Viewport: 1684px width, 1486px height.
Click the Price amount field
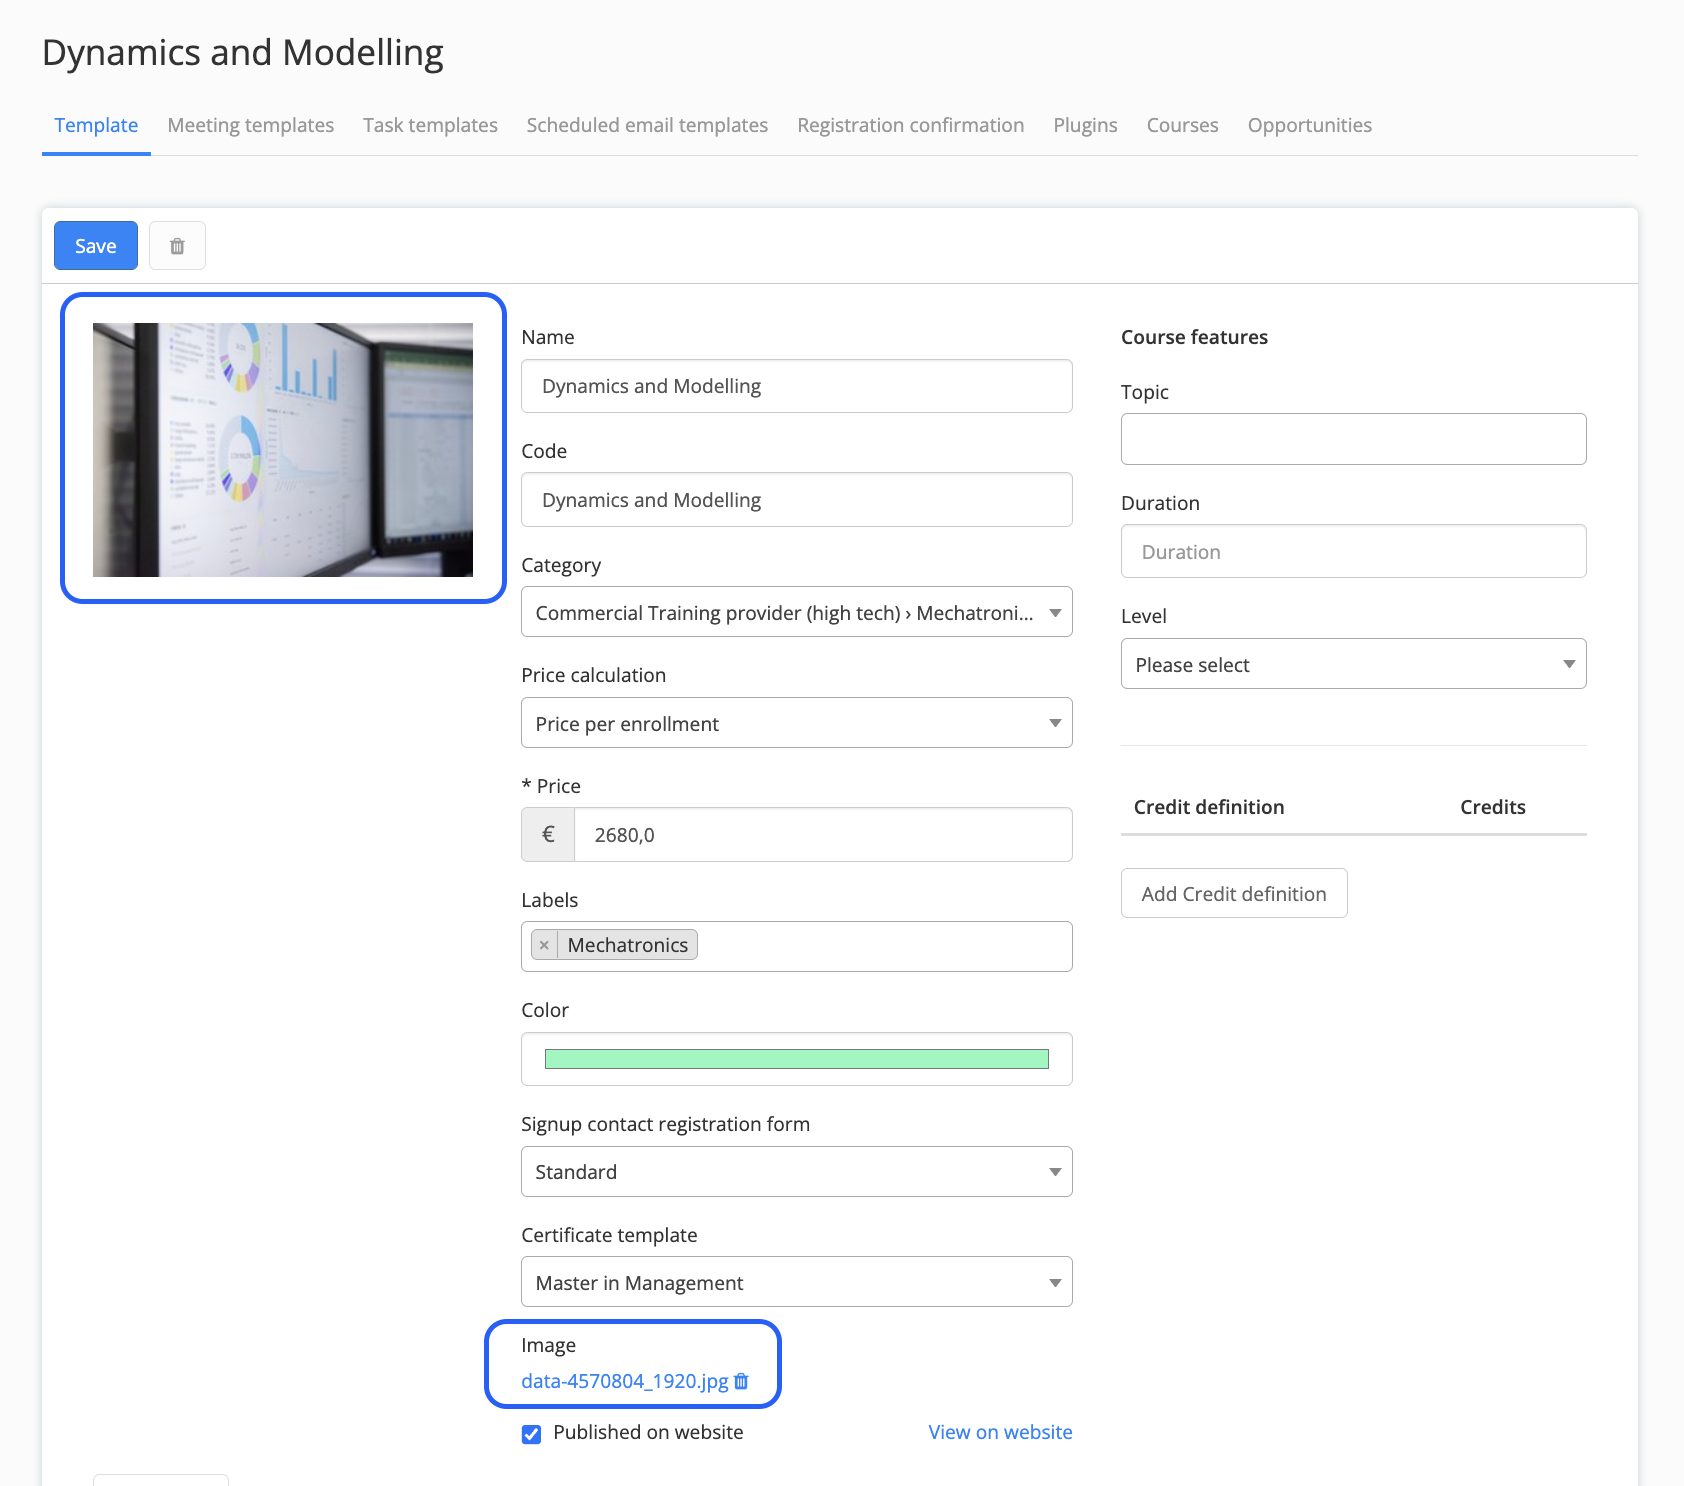click(823, 835)
